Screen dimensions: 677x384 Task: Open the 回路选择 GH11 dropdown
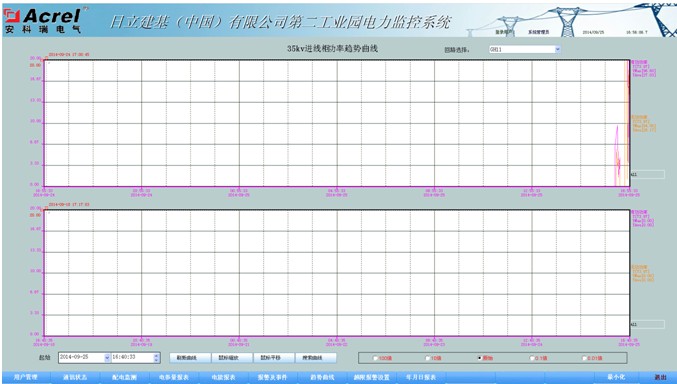[x=557, y=49]
